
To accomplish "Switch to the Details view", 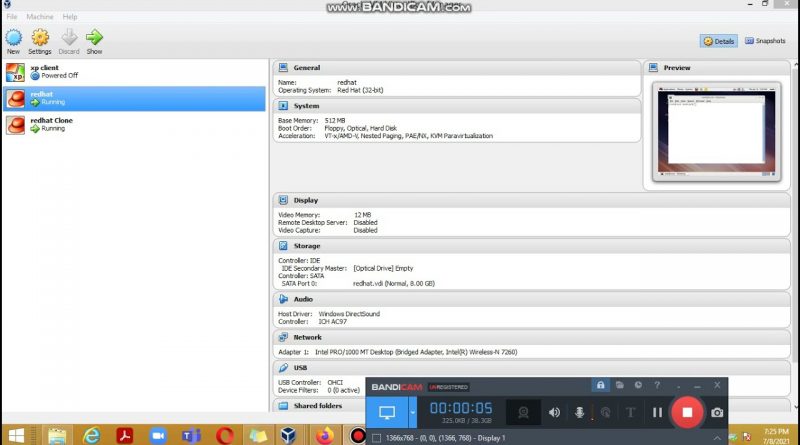I will coord(718,41).
